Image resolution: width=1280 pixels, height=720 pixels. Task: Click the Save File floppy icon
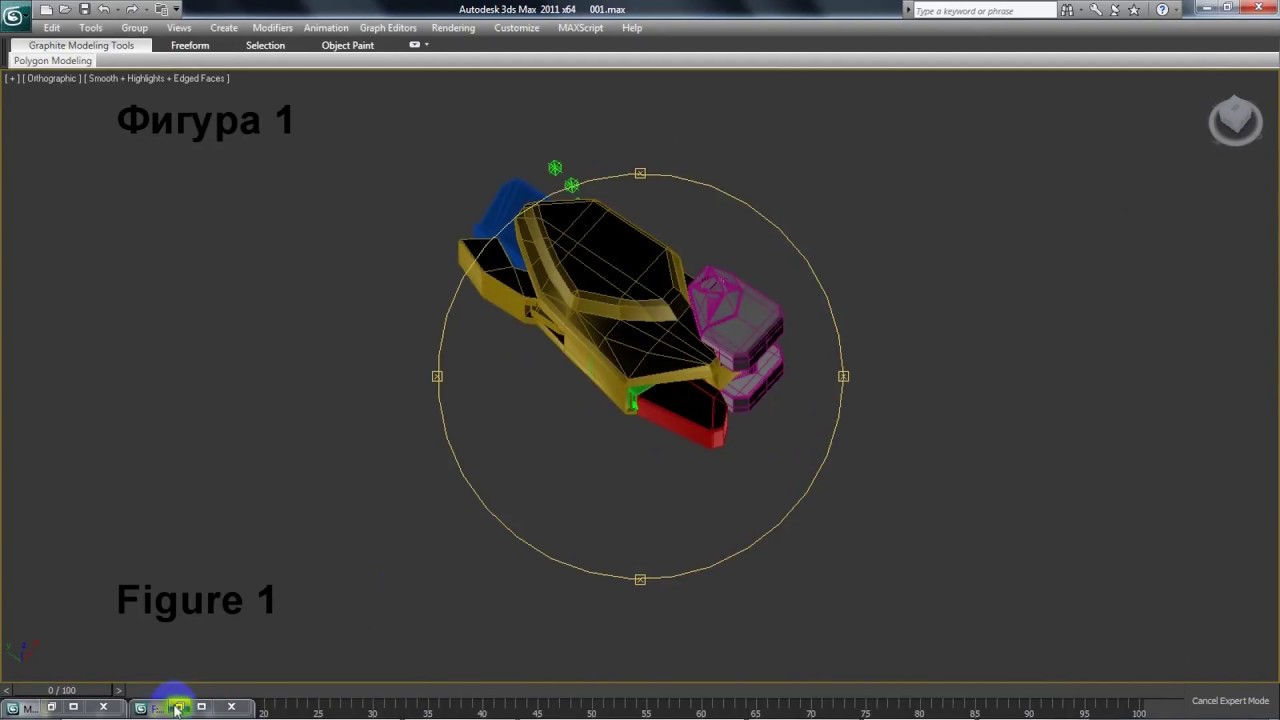pyautogui.click(x=84, y=9)
